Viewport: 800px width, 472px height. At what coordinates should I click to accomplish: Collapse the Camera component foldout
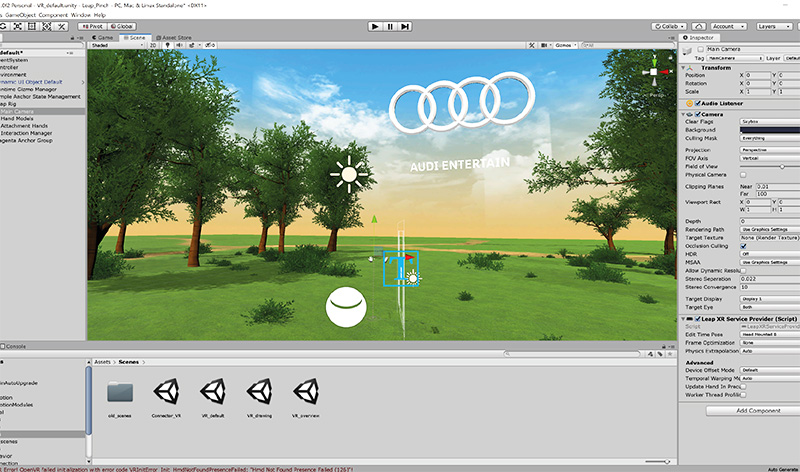click(684, 114)
